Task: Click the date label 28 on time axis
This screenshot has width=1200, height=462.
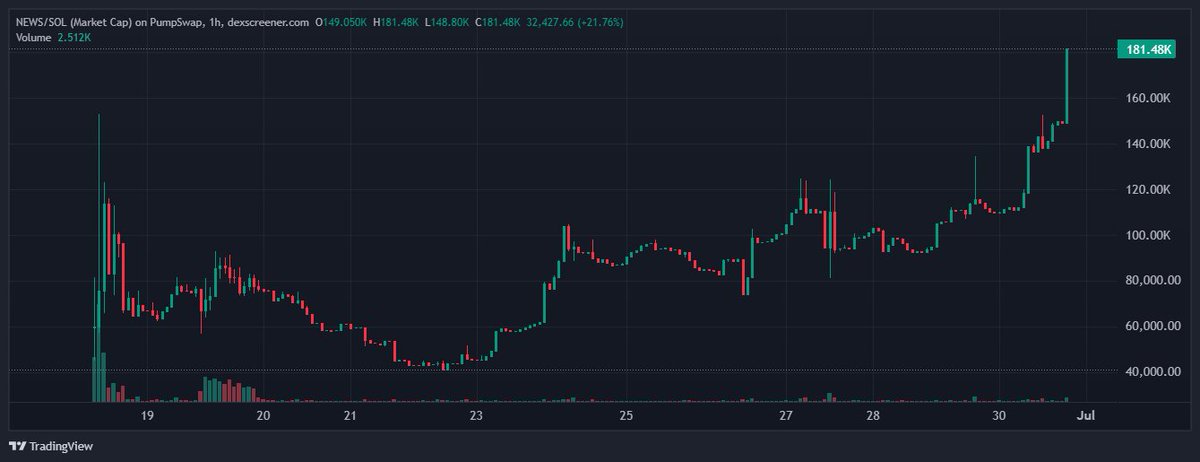Action: 873,415
